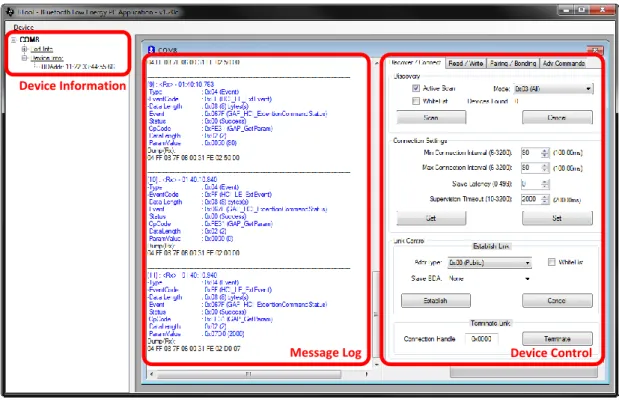Open the Adv. Commands tab

point(563,63)
